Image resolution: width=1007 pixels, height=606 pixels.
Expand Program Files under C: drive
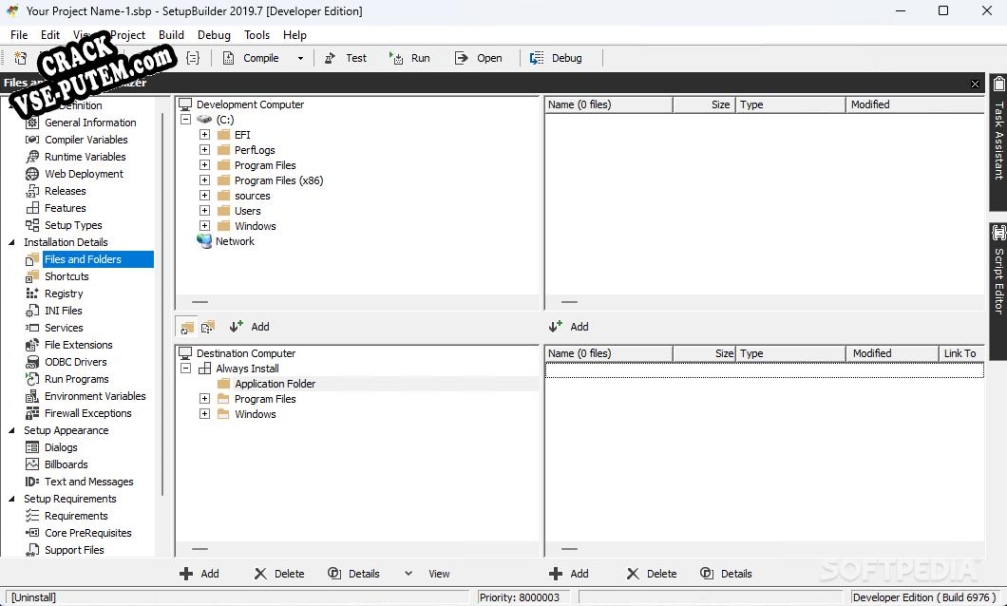point(204,165)
